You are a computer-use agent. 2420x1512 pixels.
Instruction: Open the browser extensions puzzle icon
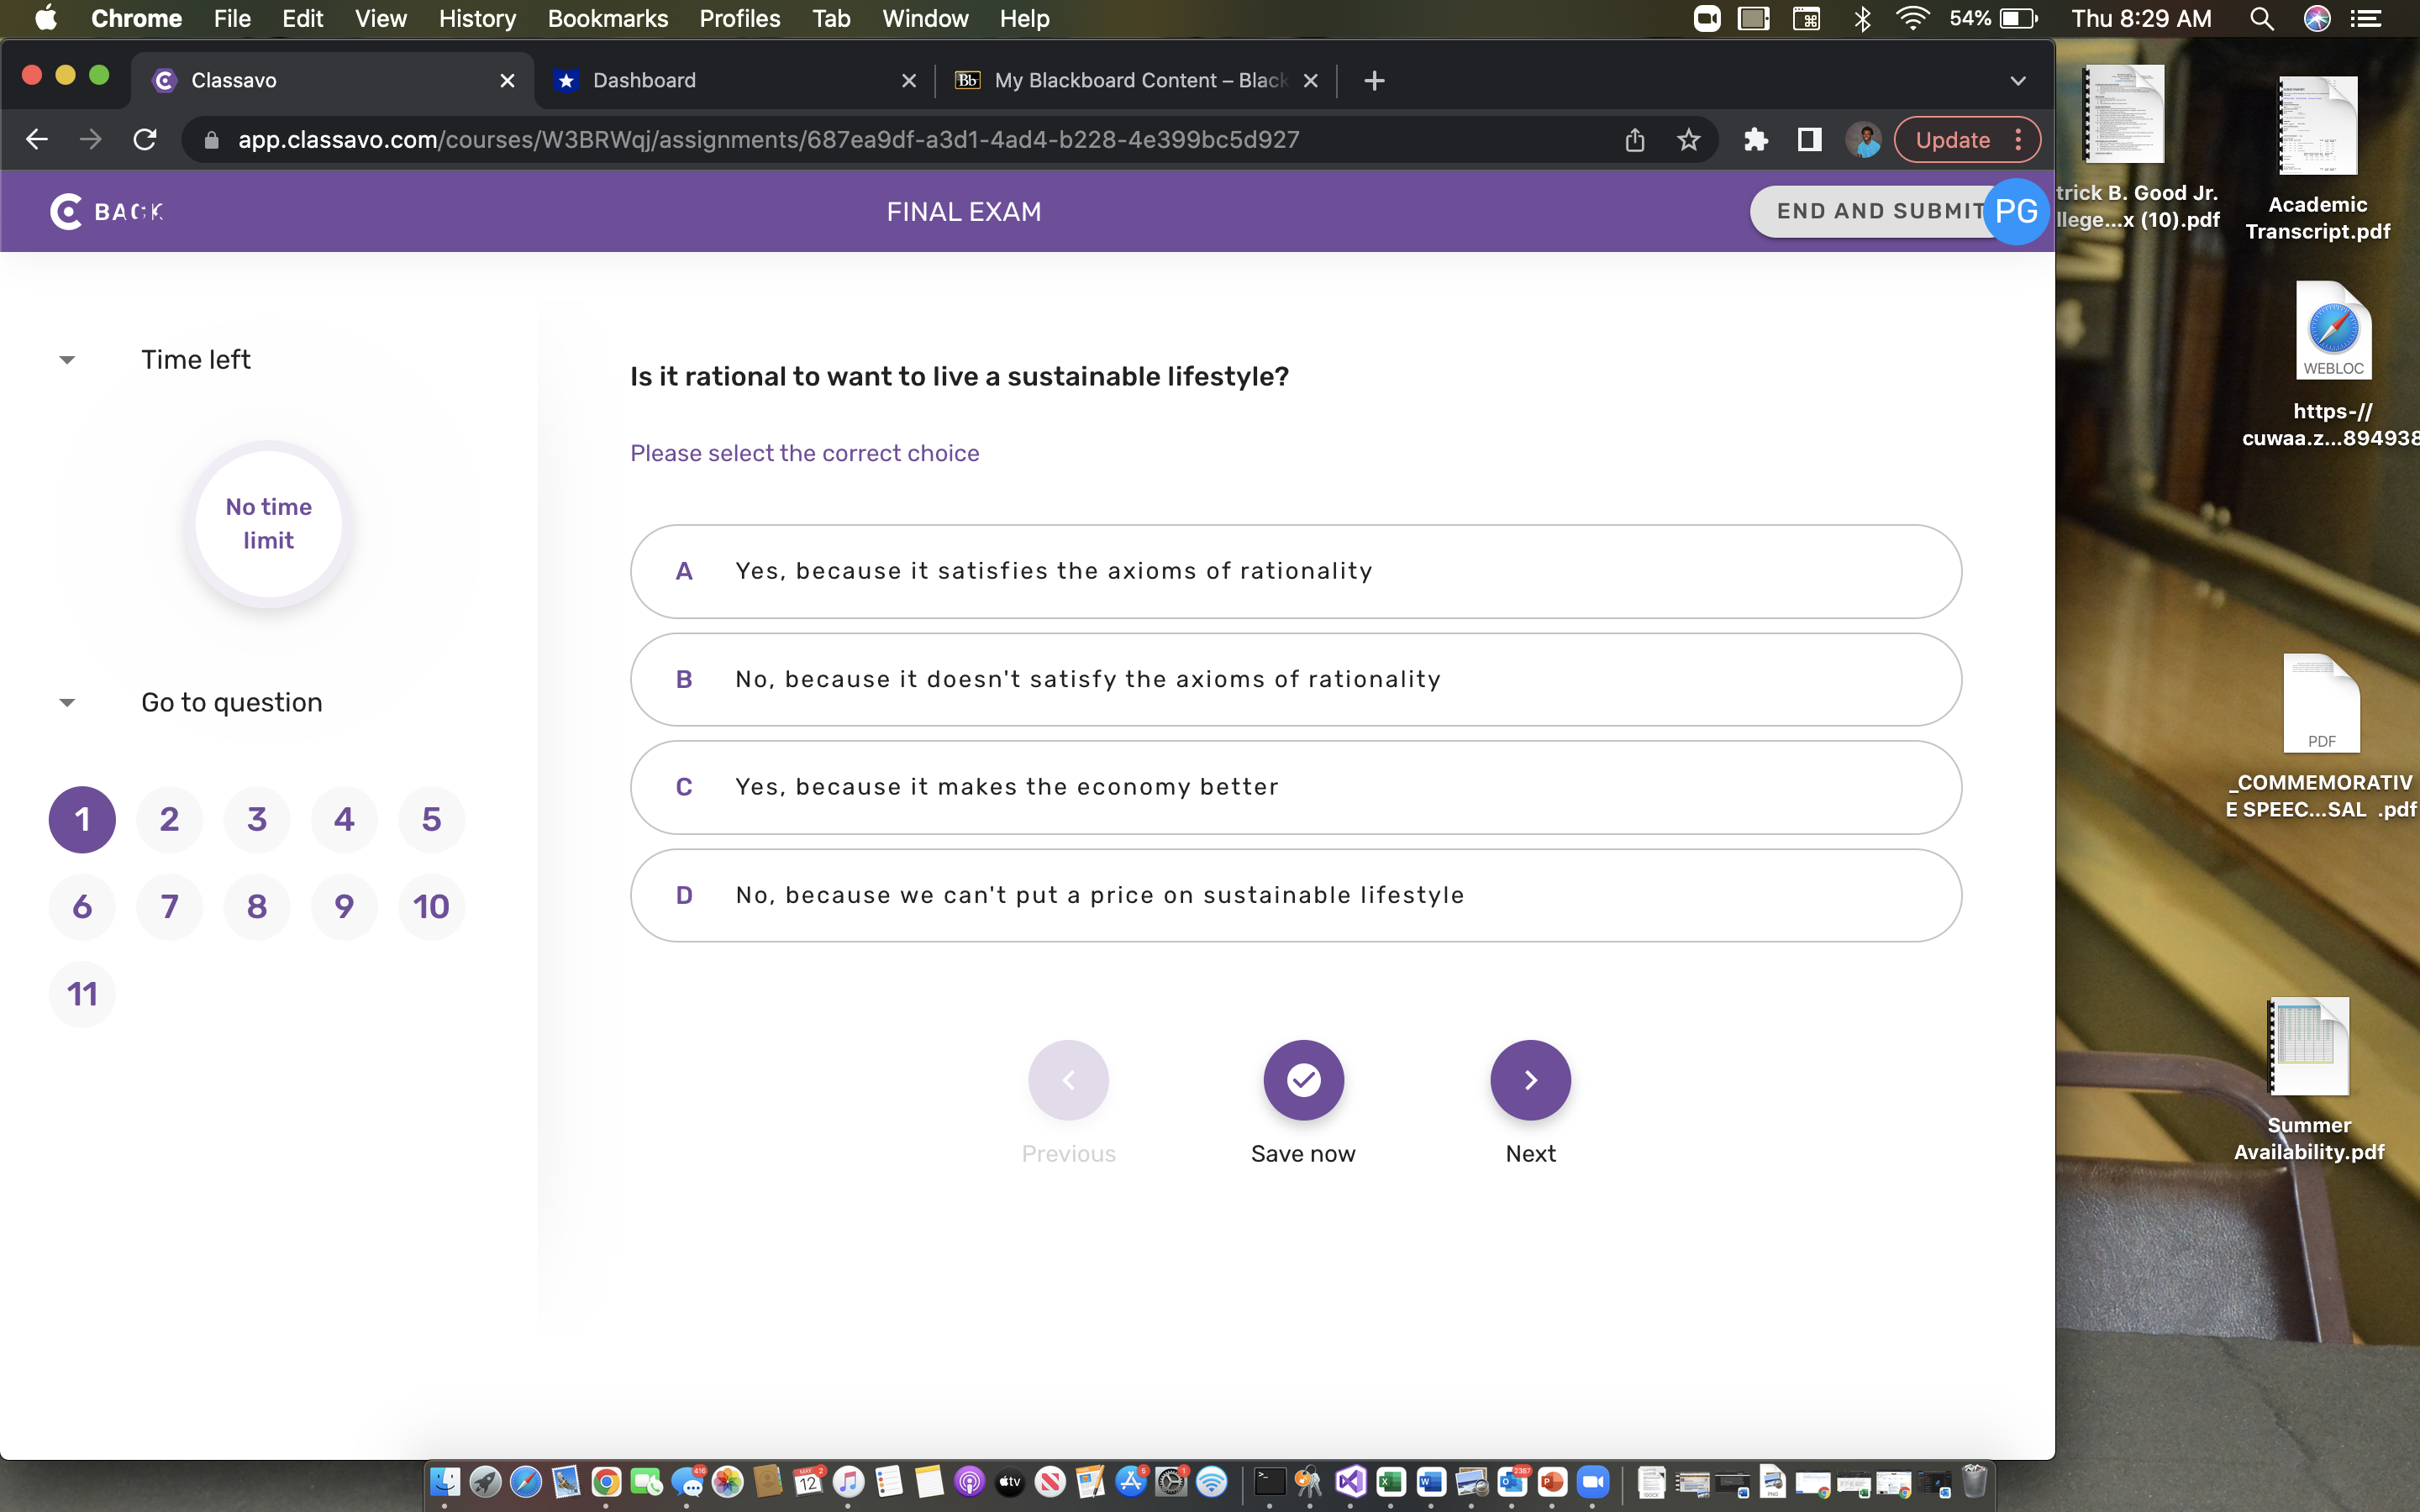tap(1757, 139)
